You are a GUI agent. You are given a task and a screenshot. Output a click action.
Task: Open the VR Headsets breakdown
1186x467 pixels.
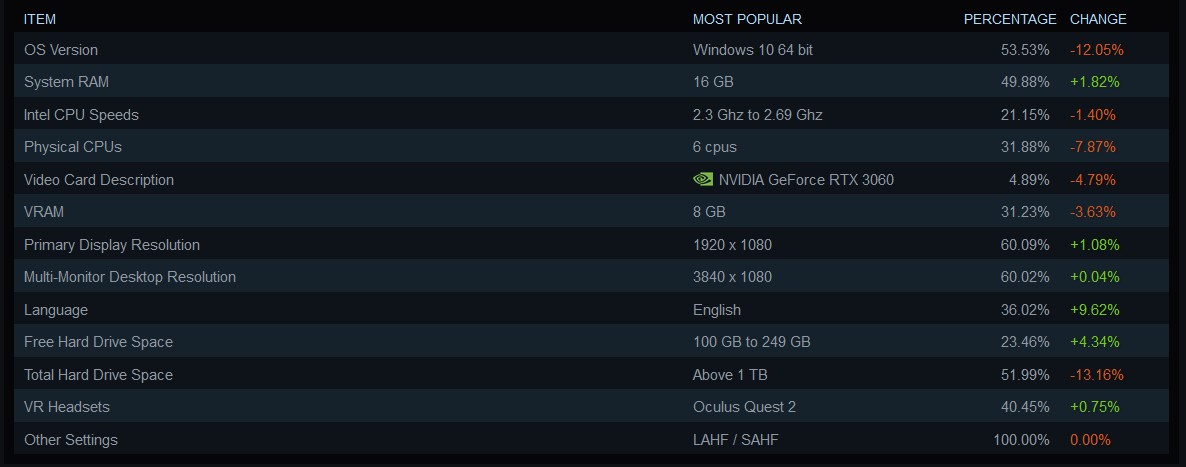(x=591, y=407)
